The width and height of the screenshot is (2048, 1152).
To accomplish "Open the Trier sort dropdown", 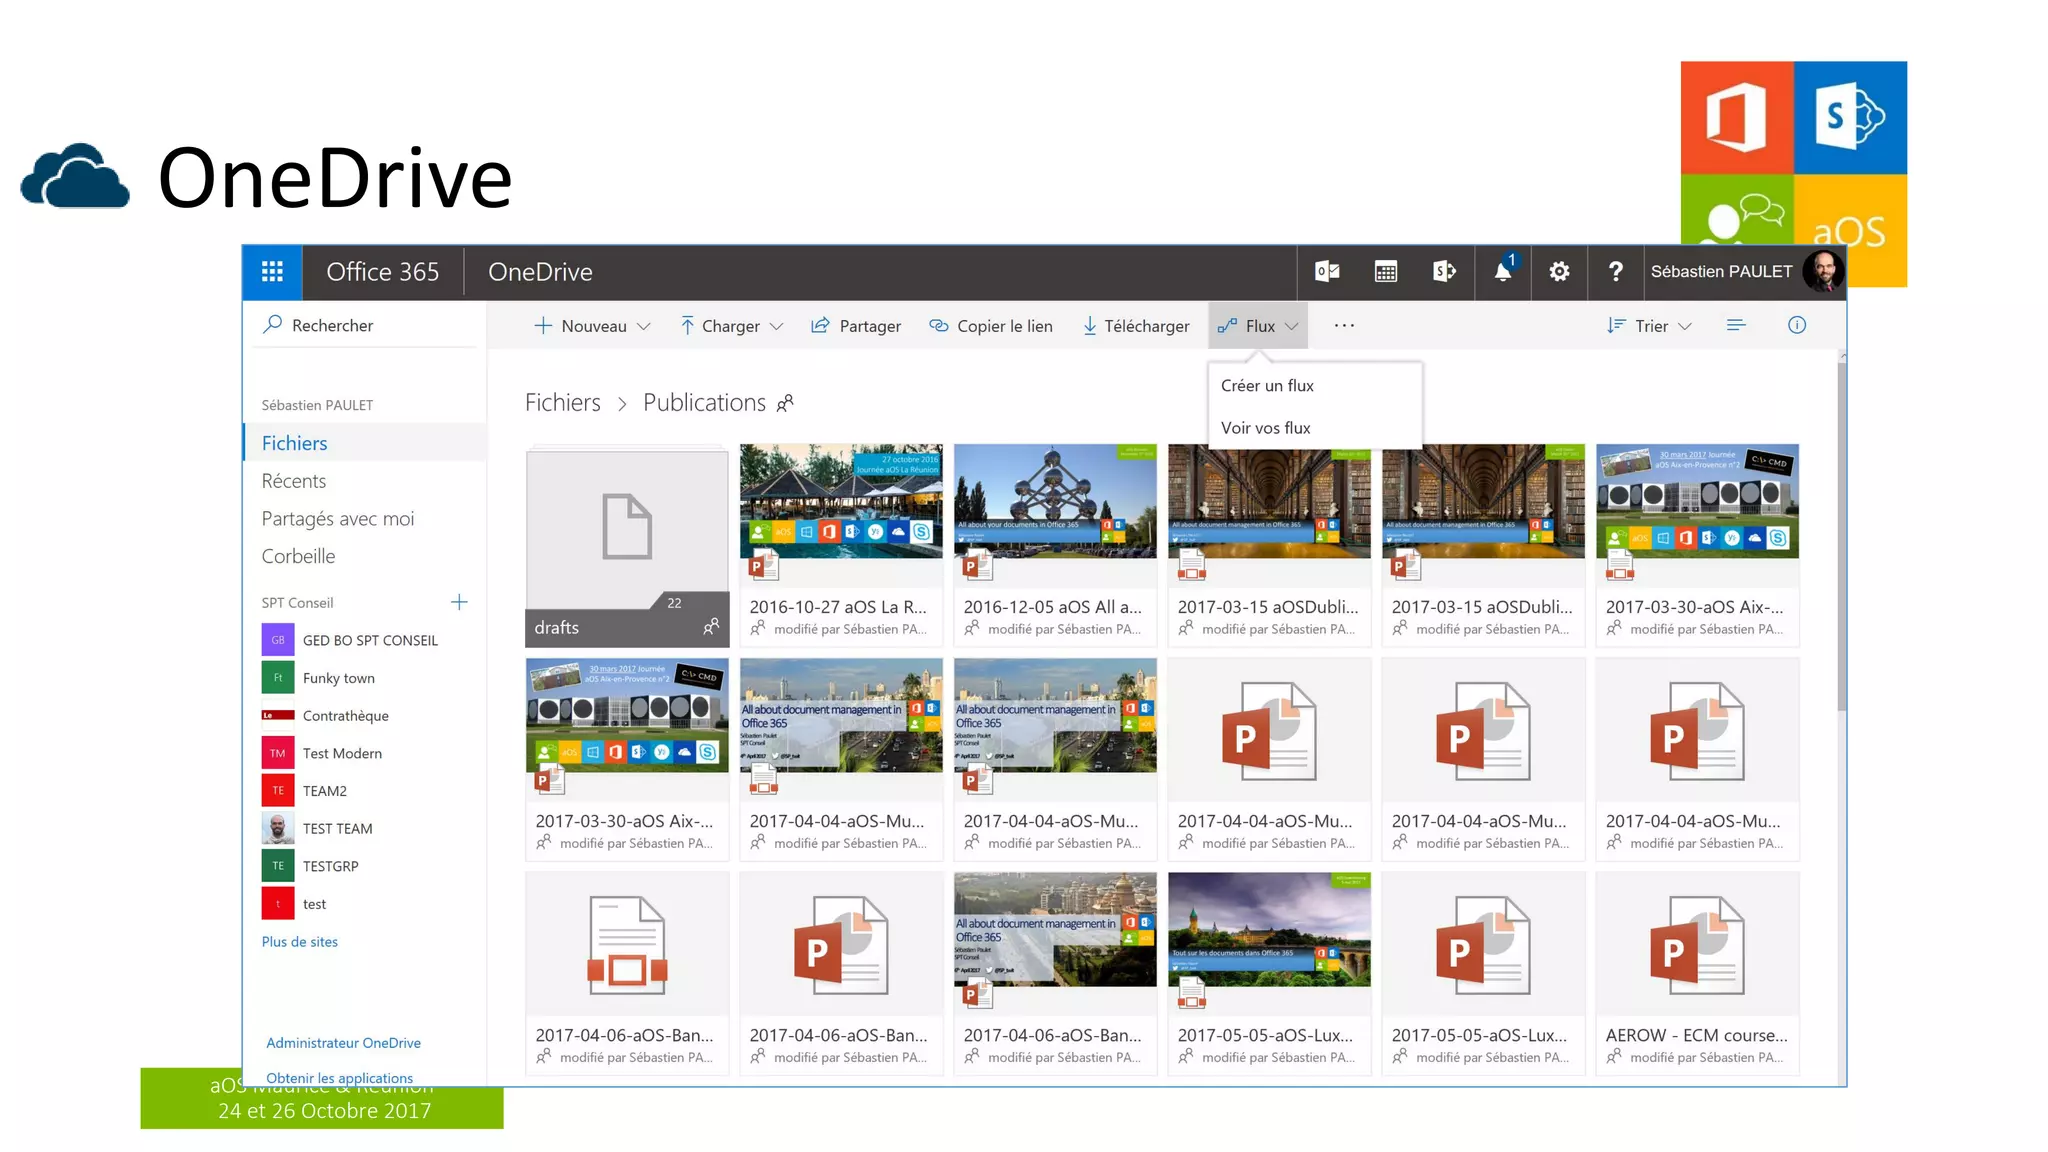I will click(x=1650, y=326).
